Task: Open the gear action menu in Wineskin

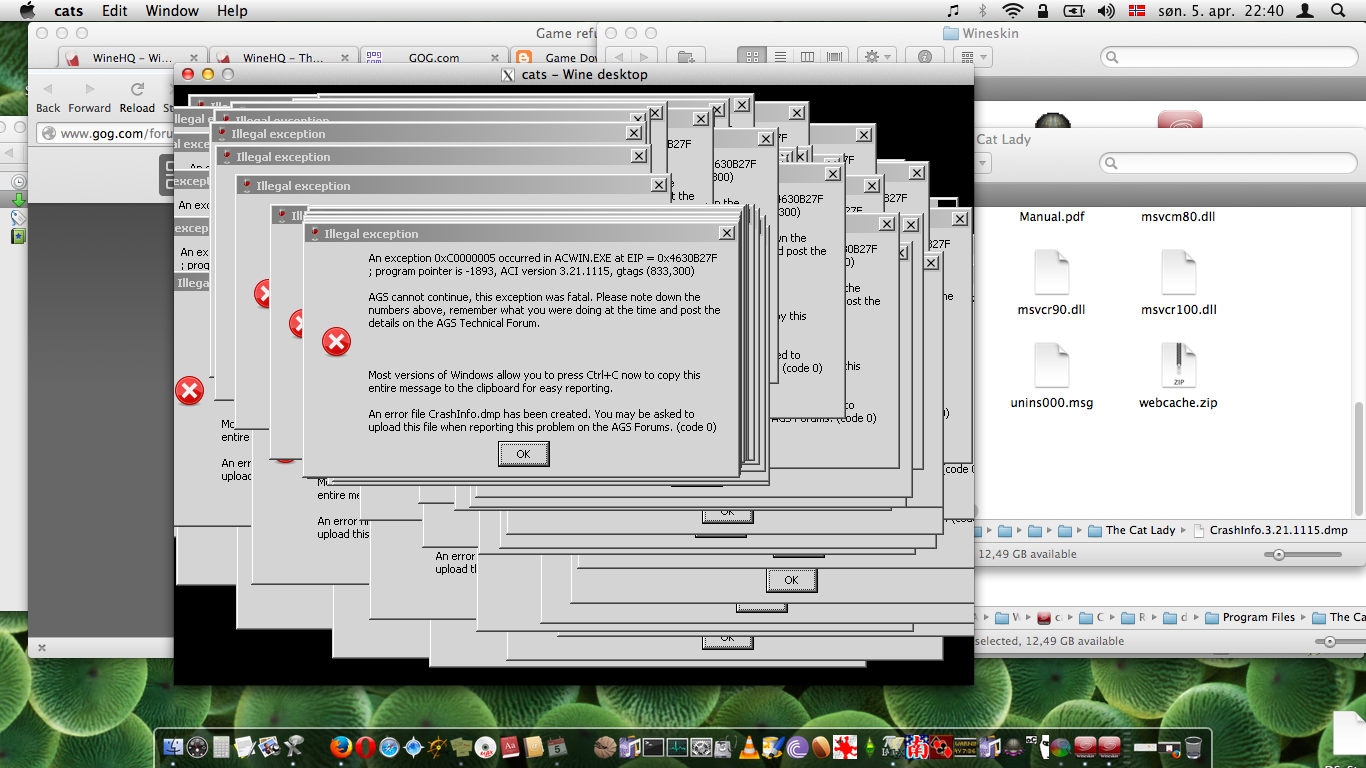Action: 877,57
